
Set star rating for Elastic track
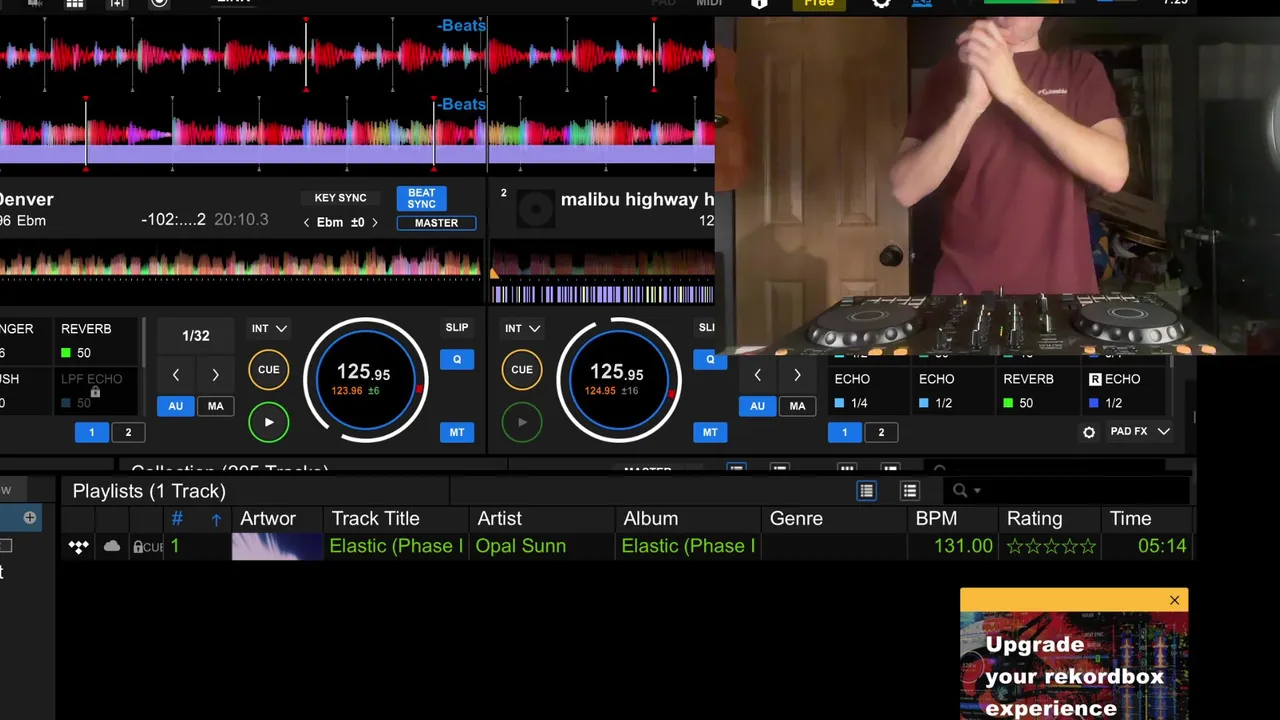tap(1051, 546)
